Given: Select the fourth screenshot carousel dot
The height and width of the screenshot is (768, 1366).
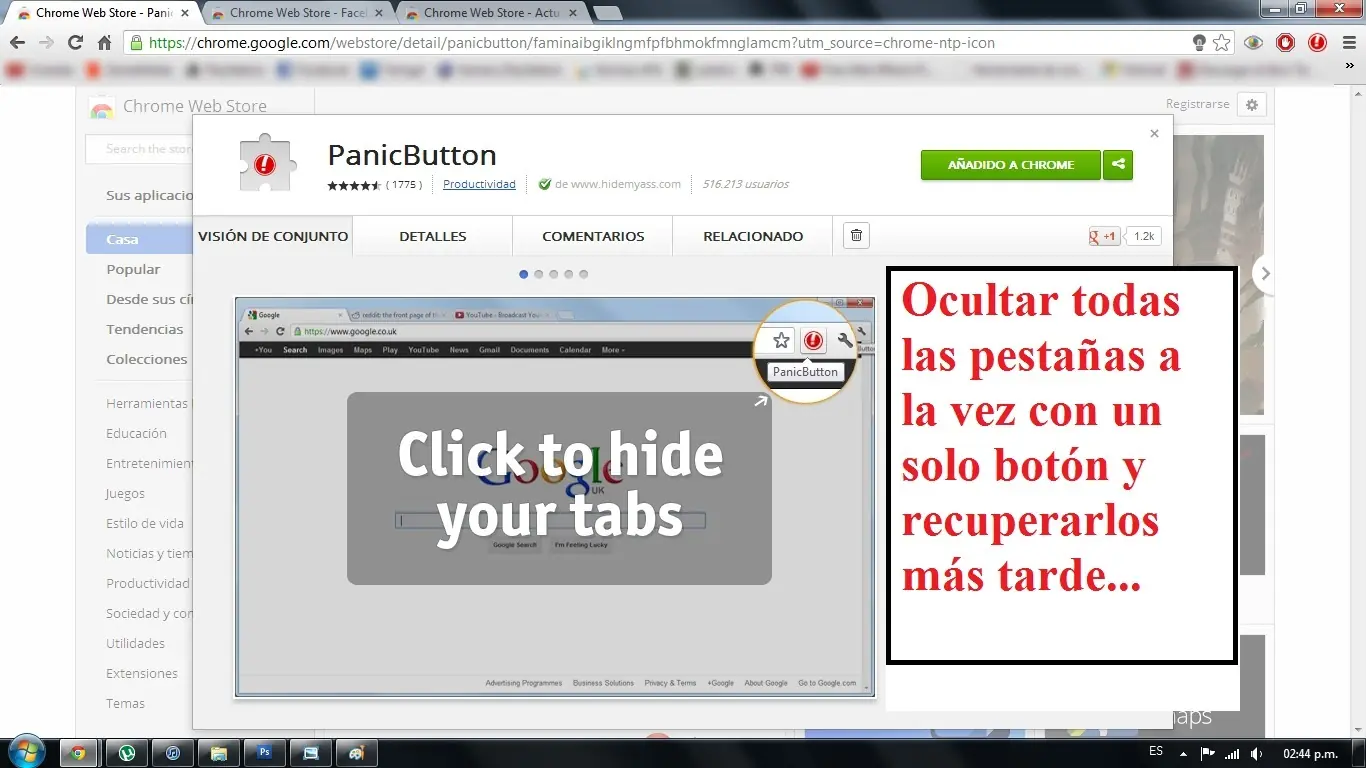Looking at the screenshot, I should 569,274.
